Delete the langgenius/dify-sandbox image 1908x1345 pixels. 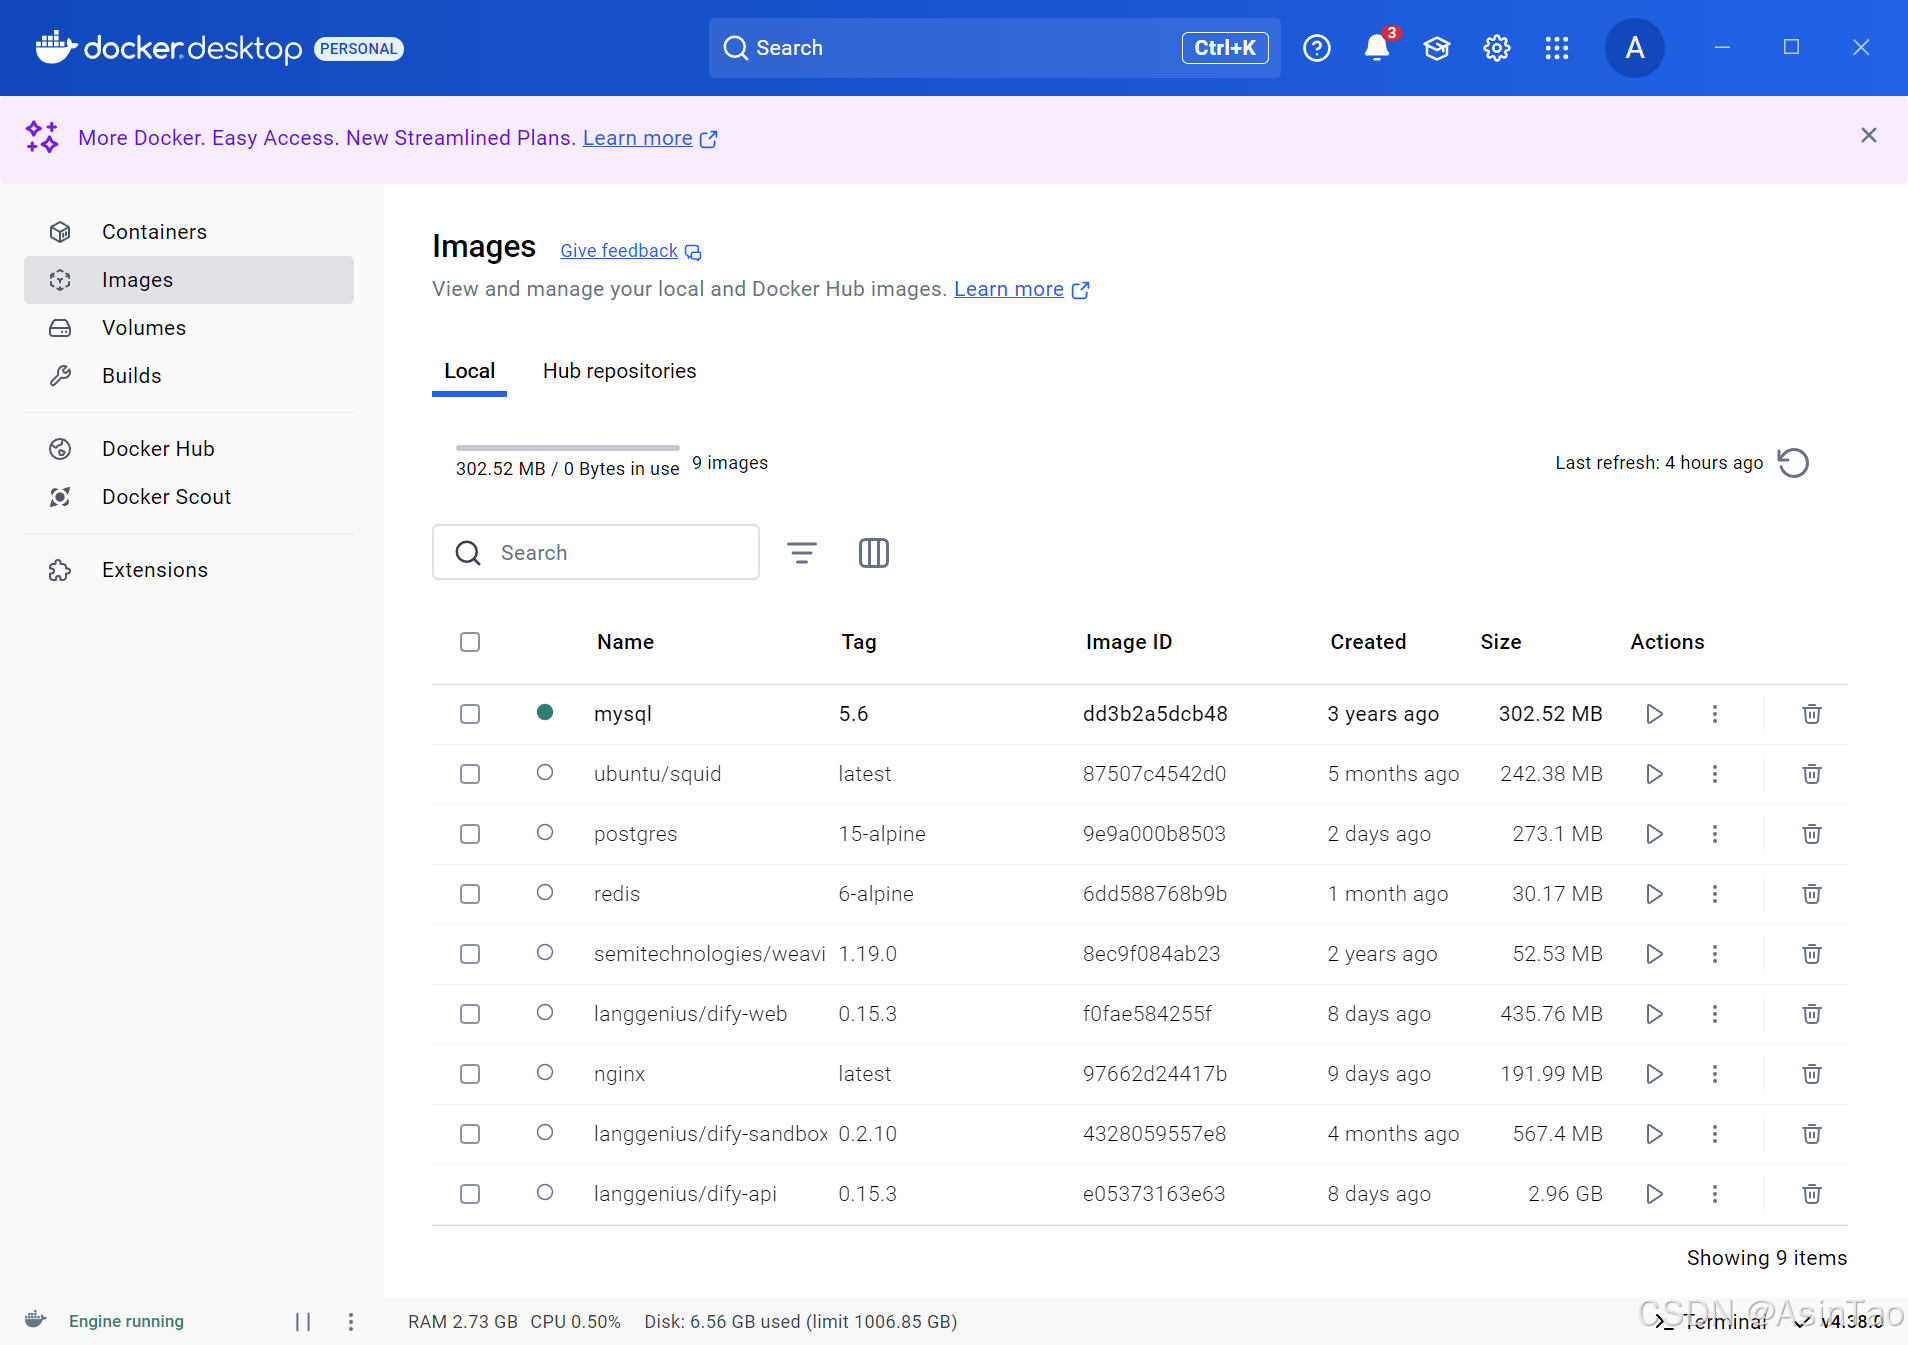tap(1812, 1134)
